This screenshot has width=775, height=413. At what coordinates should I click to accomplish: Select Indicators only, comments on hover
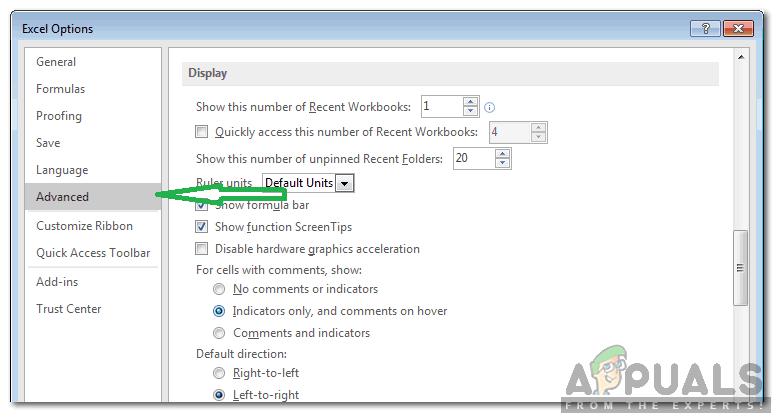pos(219,311)
